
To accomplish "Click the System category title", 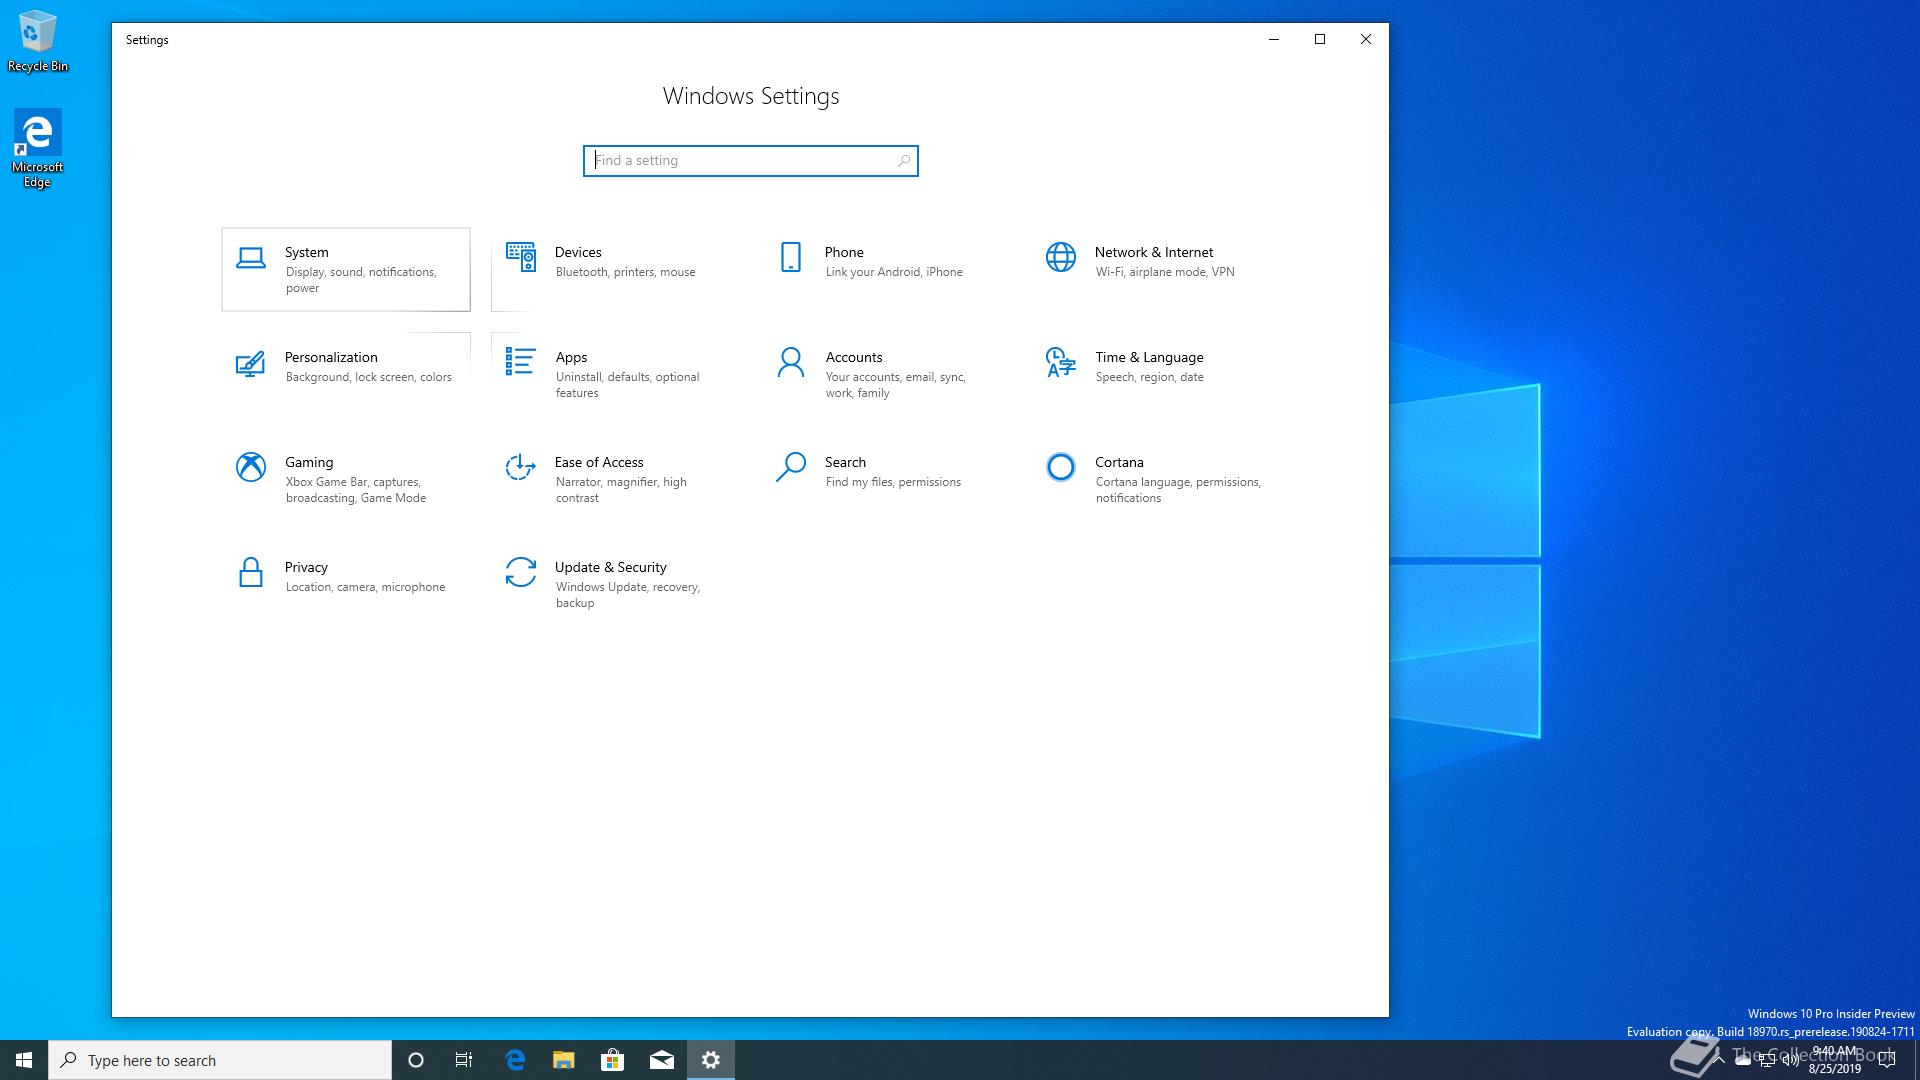I will (307, 252).
